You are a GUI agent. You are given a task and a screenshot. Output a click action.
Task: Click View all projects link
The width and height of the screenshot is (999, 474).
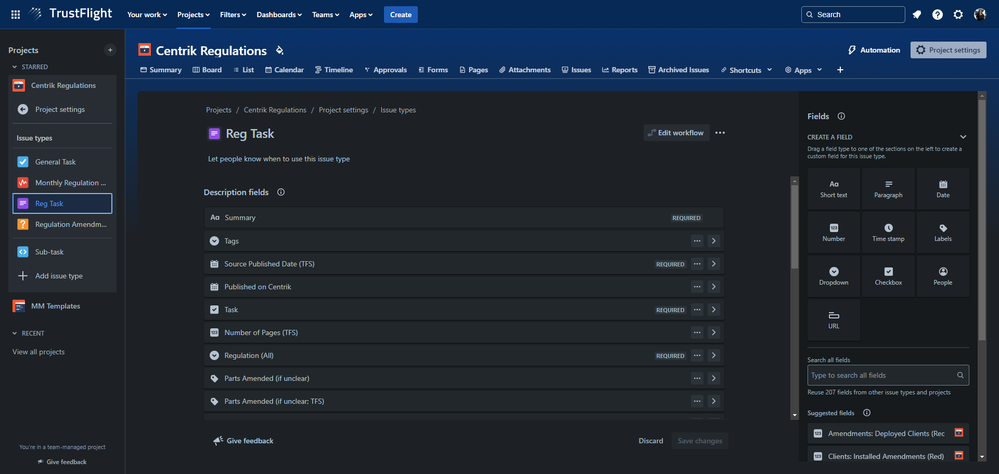(x=38, y=352)
